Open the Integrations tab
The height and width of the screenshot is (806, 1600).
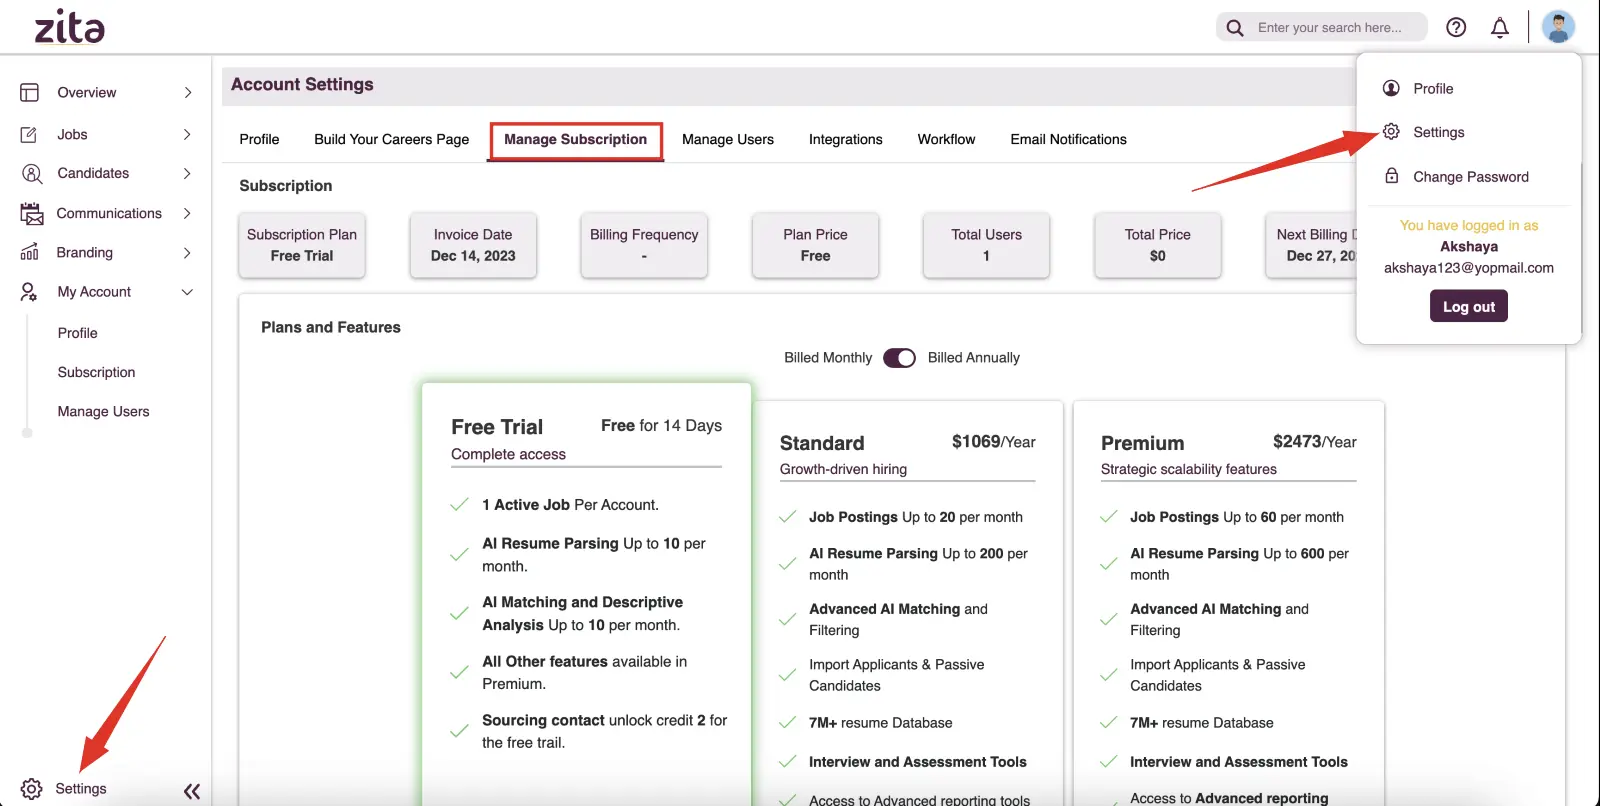(x=845, y=140)
